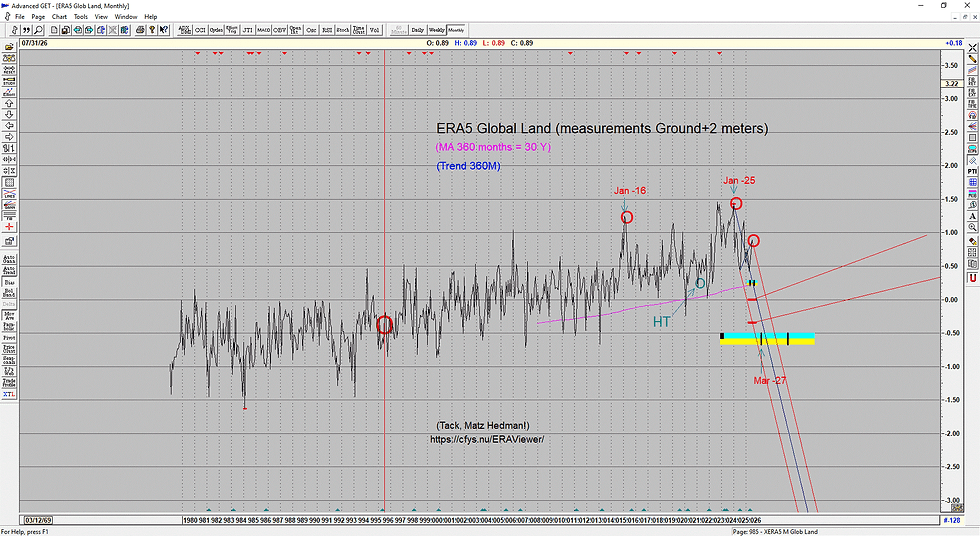Viewport: 980px width, 536px height.
Task: Click the XTL button in left sidebar
Action: [x=9, y=394]
